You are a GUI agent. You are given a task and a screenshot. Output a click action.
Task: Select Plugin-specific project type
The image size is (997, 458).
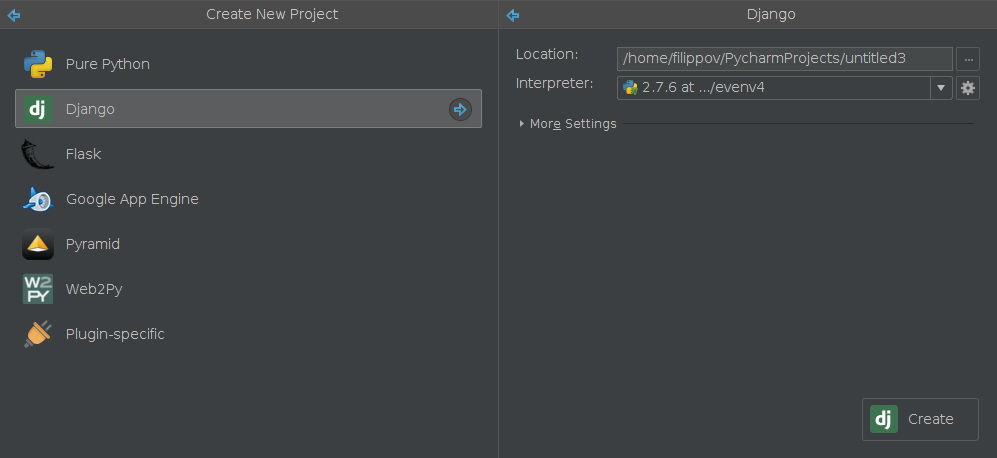pyautogui.click(x=248, y=334)
